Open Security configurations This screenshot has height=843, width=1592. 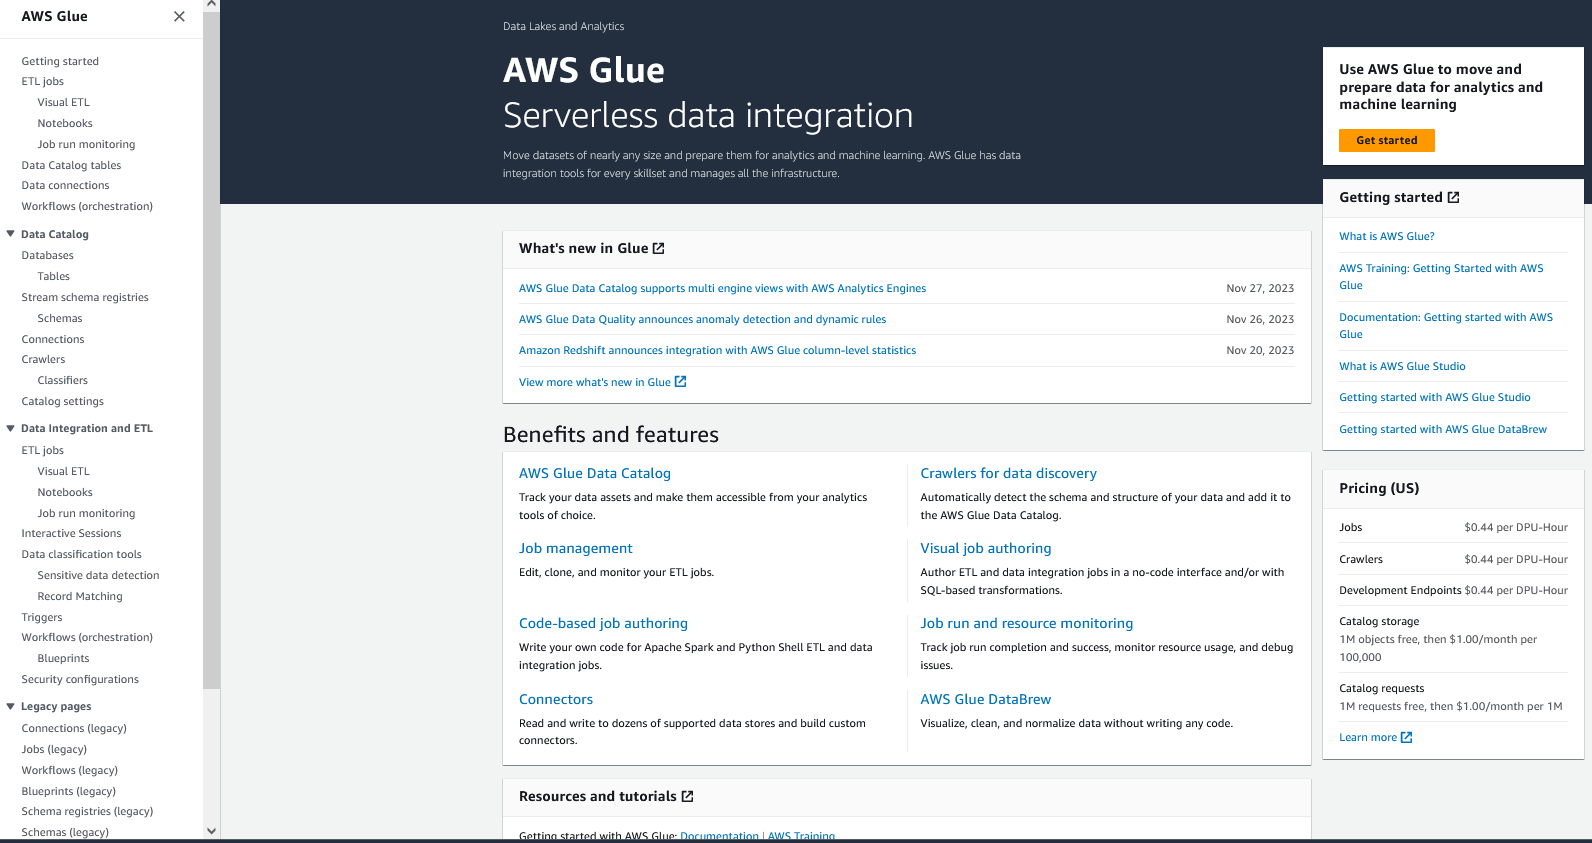(x=80, y=679)
